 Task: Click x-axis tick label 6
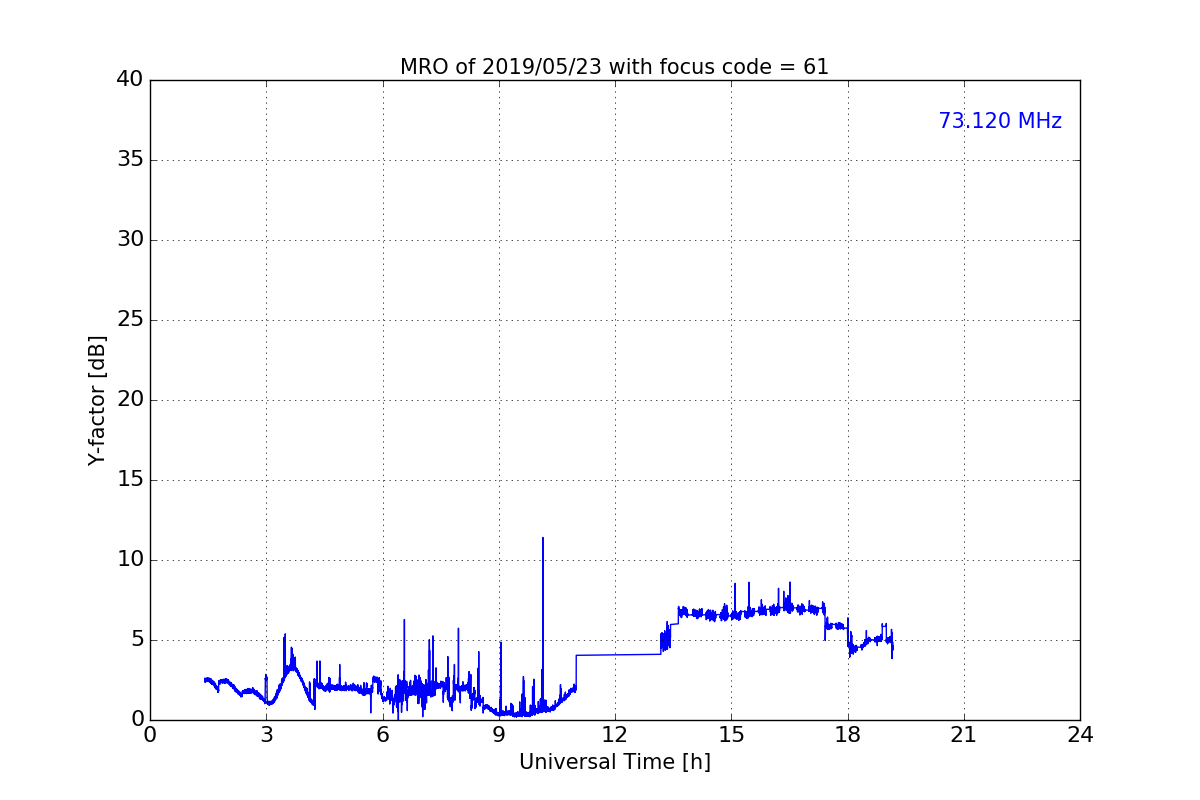click(x=382, y=735)
